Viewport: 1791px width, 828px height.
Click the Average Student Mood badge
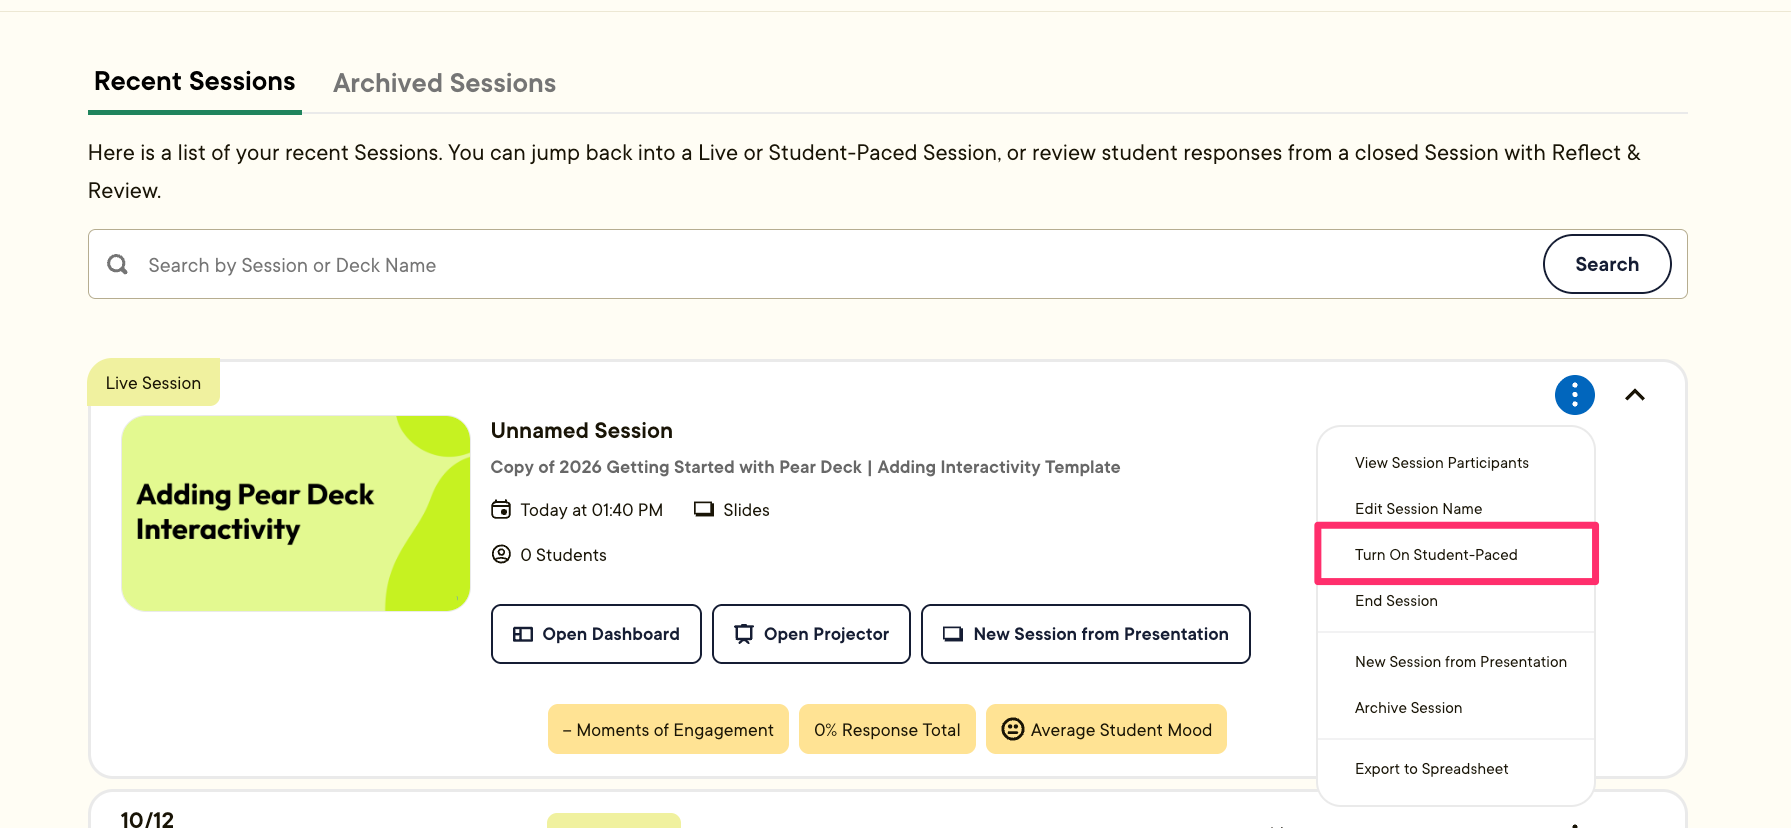1106,729
